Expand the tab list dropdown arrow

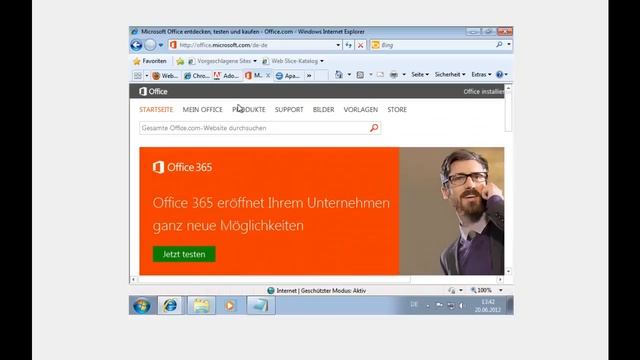tap(147, 76)
